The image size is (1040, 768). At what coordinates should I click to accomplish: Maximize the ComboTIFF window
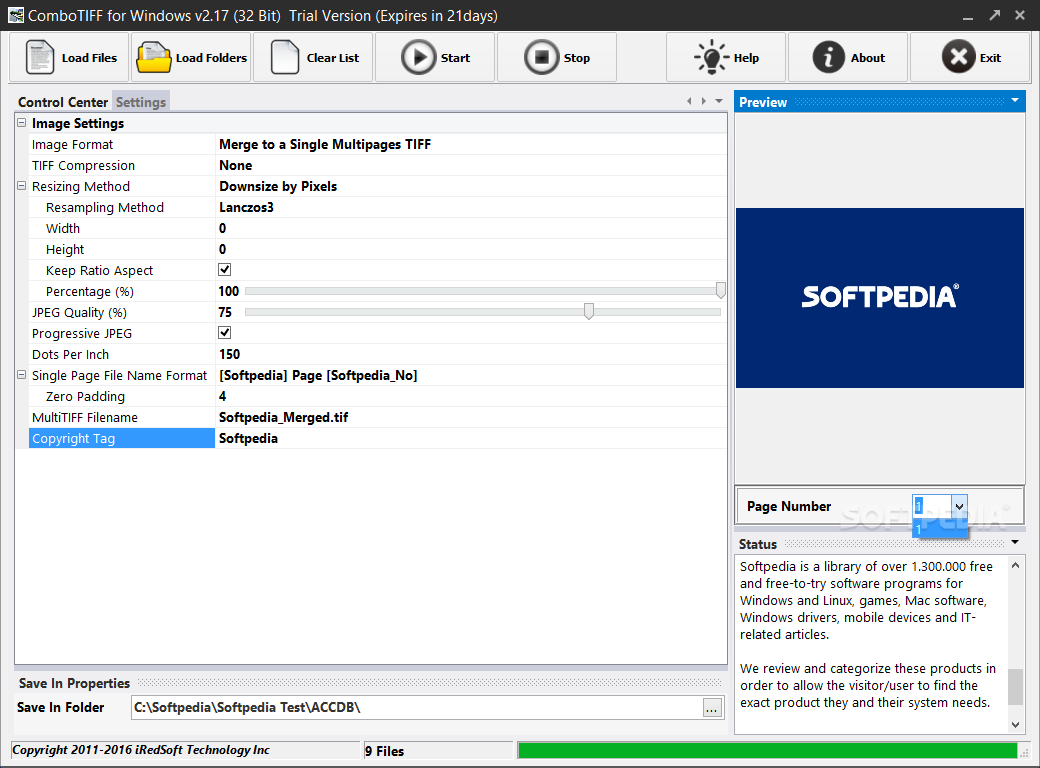tap(994, 15)
